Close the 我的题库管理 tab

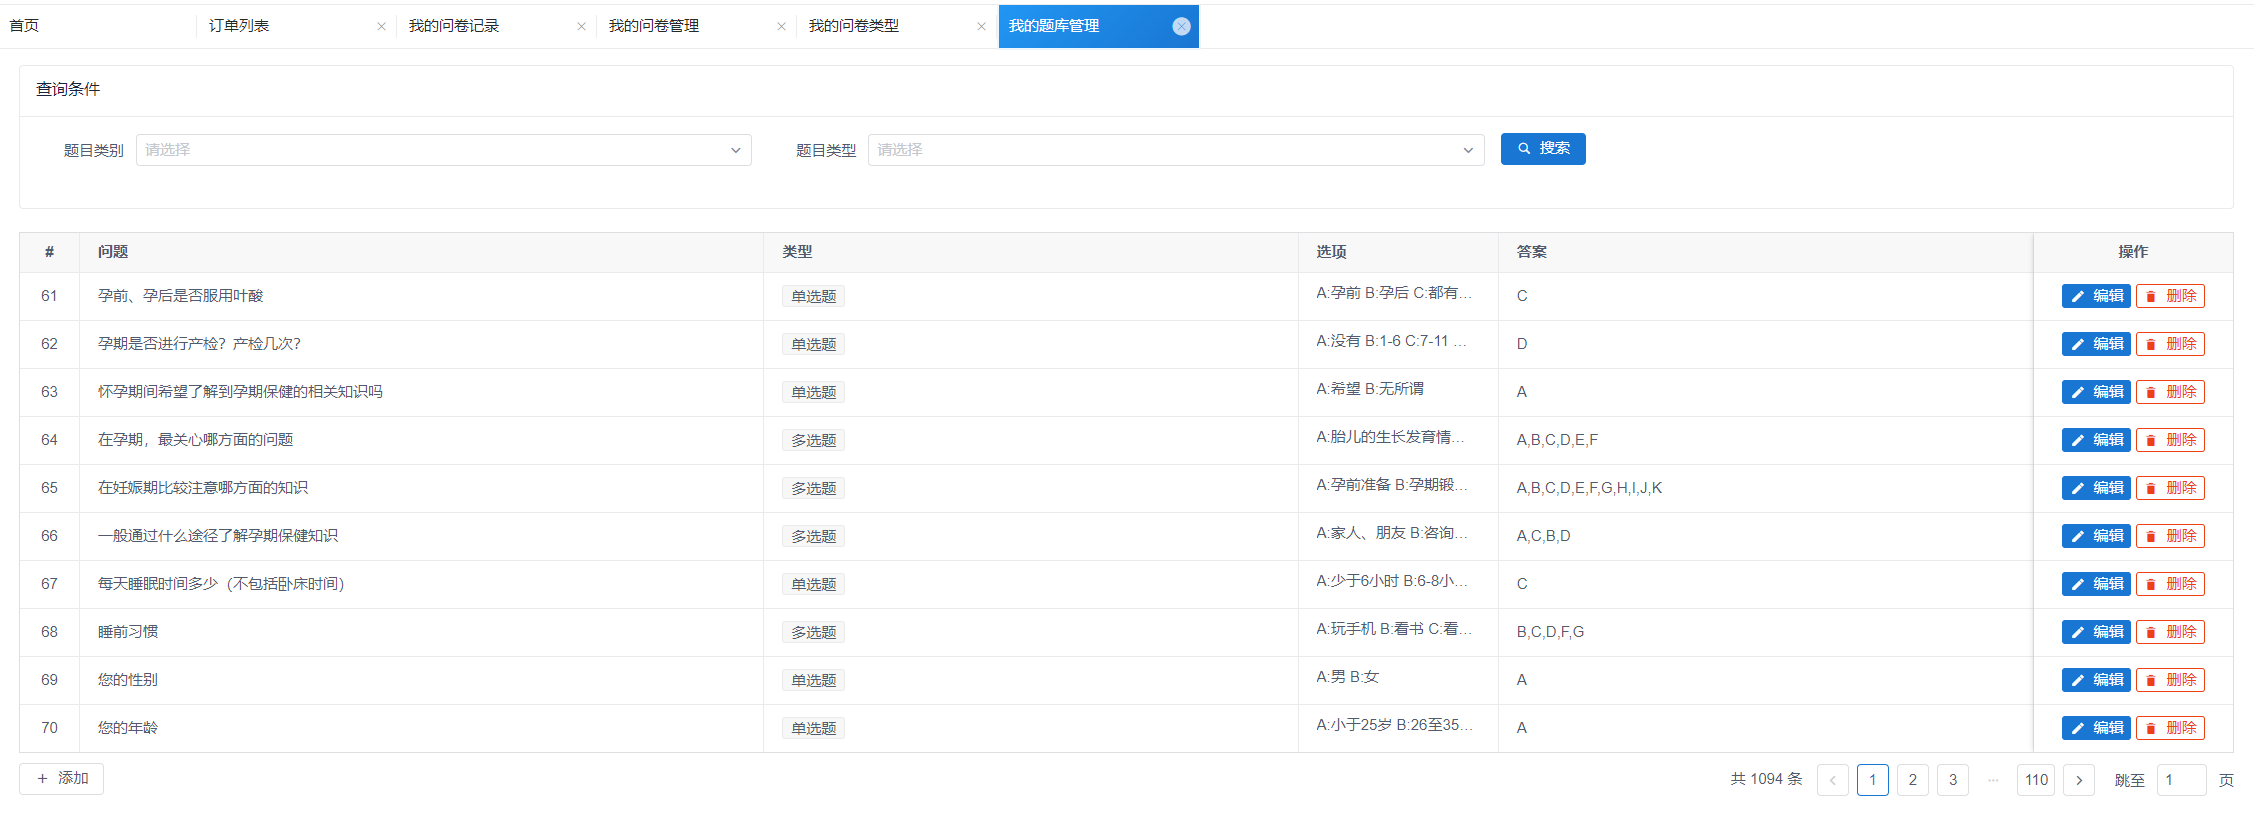(x=1181, y=27)
